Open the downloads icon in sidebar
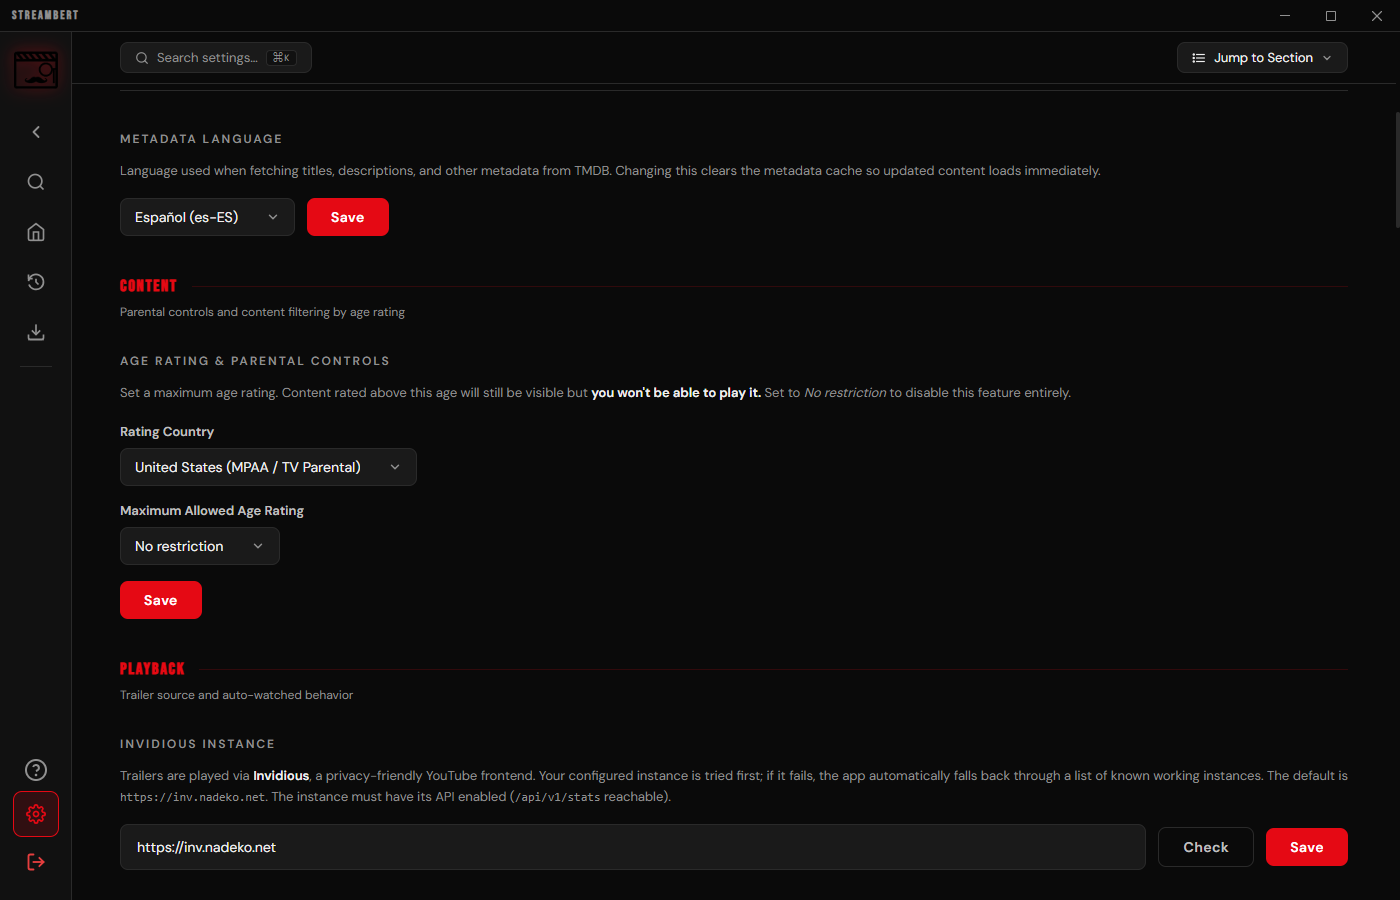 point(36,332)
